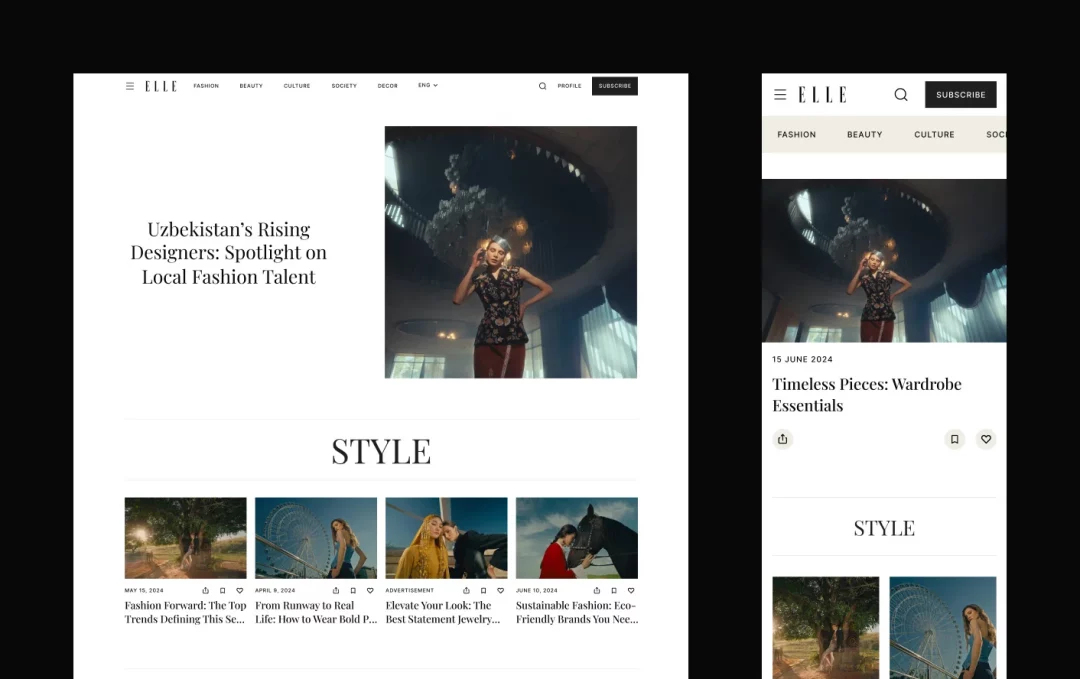Like the From Runway to Real Life article
1080x679 pixels.
(x=370, y=590)
